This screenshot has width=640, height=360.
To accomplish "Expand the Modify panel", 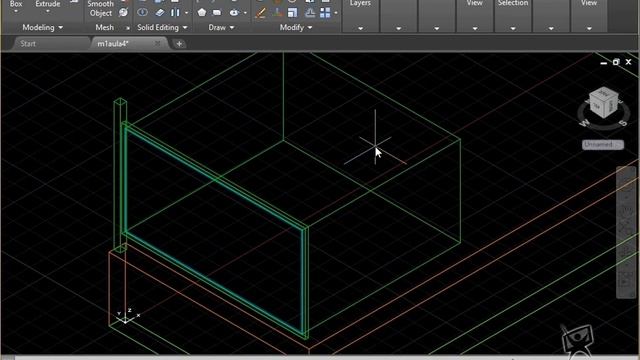I will 296,27.
